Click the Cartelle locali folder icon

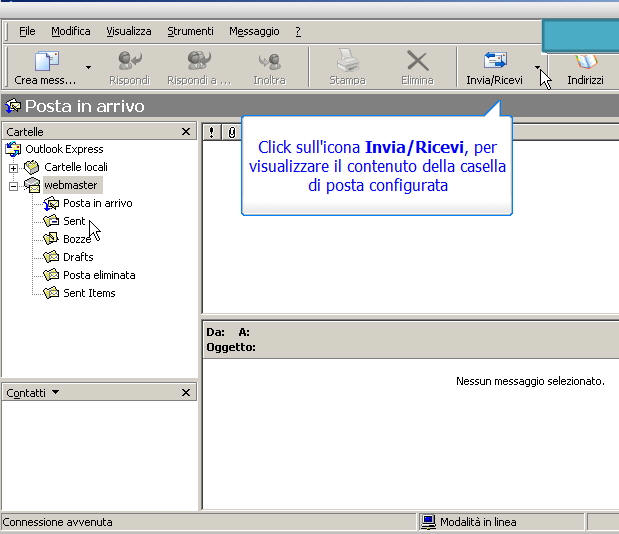click(x=32, y=167)
